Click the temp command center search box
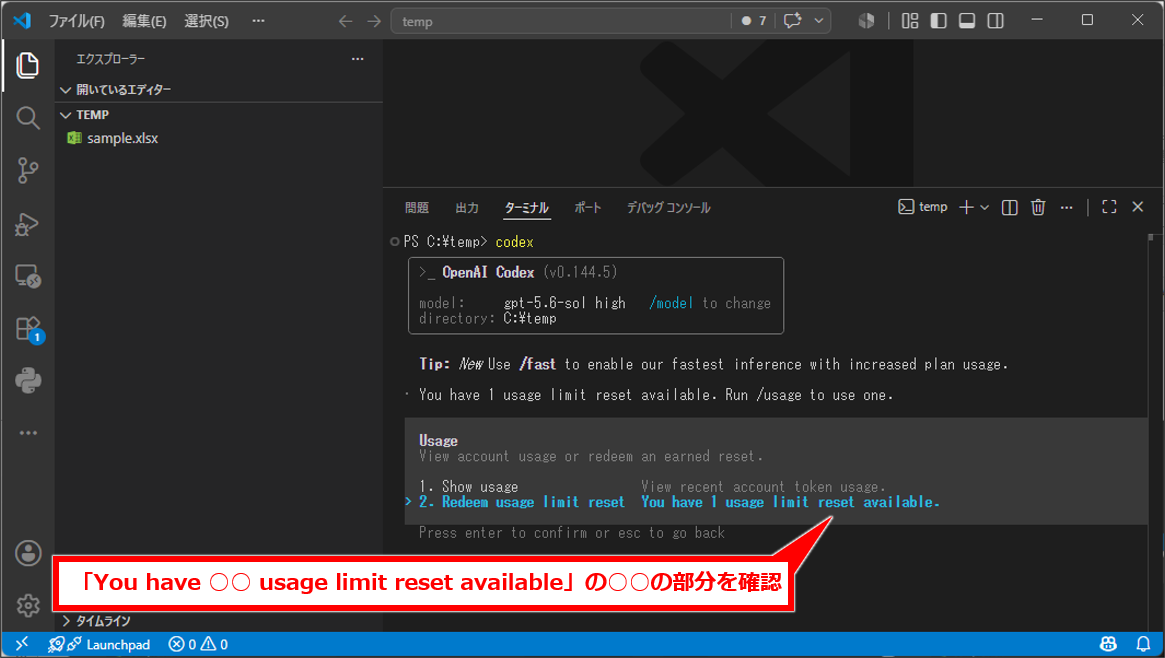1165x658 pixels. [561, 21]
